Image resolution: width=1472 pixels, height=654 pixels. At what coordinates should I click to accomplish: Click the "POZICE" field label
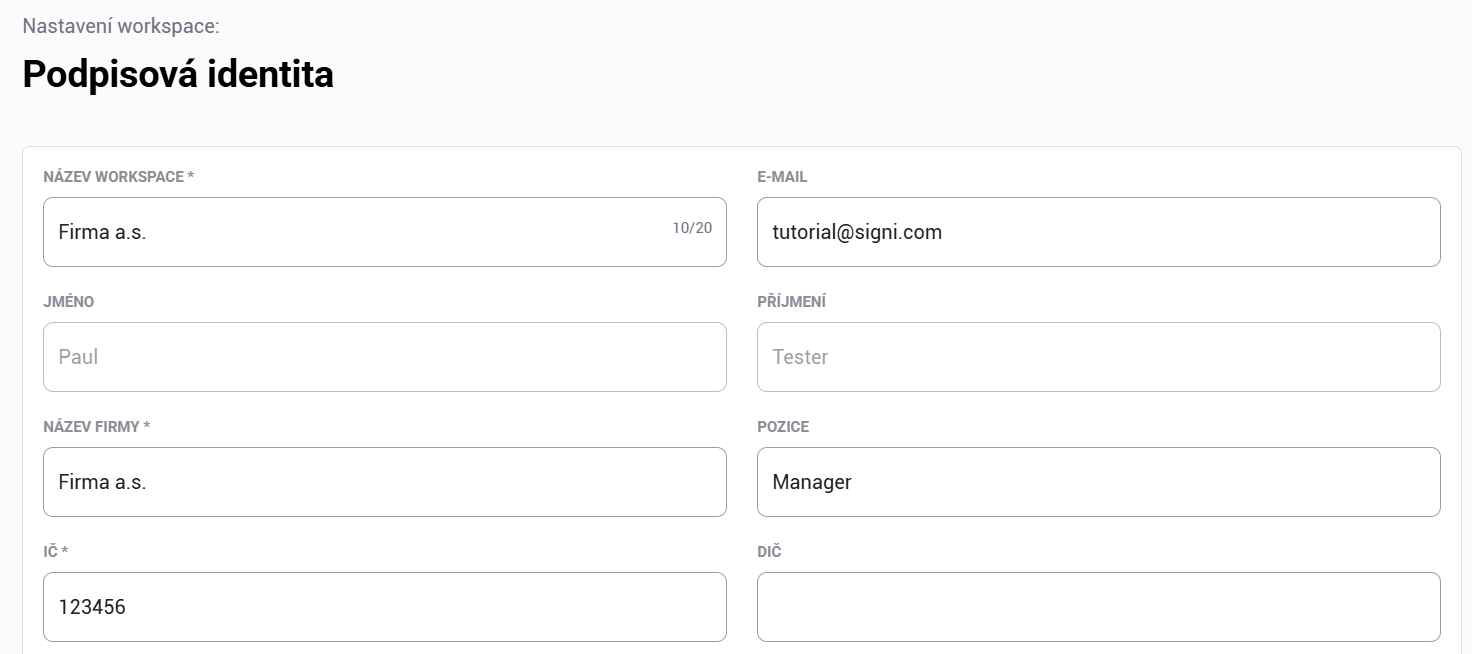(783, 427)
